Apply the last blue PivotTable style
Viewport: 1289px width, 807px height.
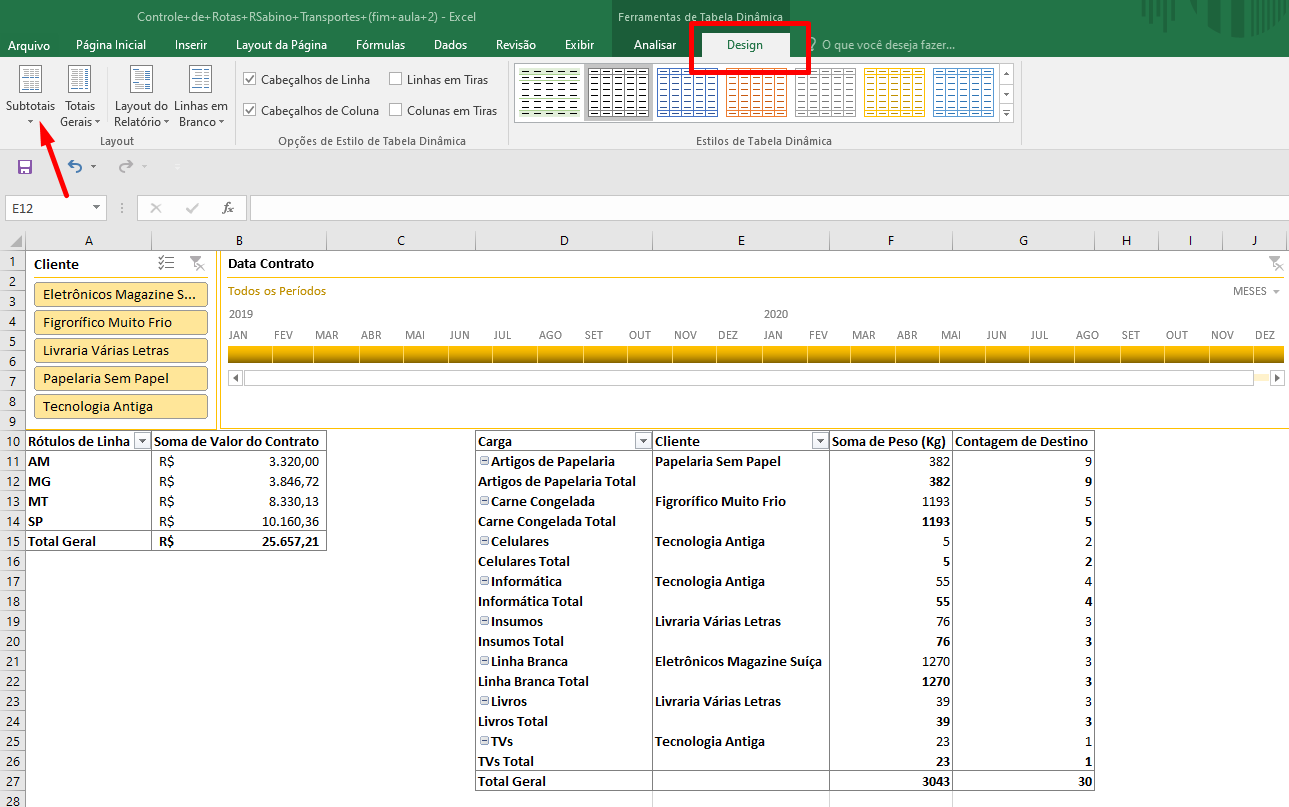(x=964, y=92)
